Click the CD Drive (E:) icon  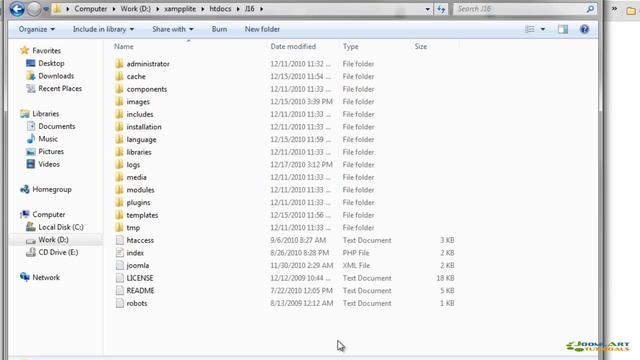pos(31,252)
